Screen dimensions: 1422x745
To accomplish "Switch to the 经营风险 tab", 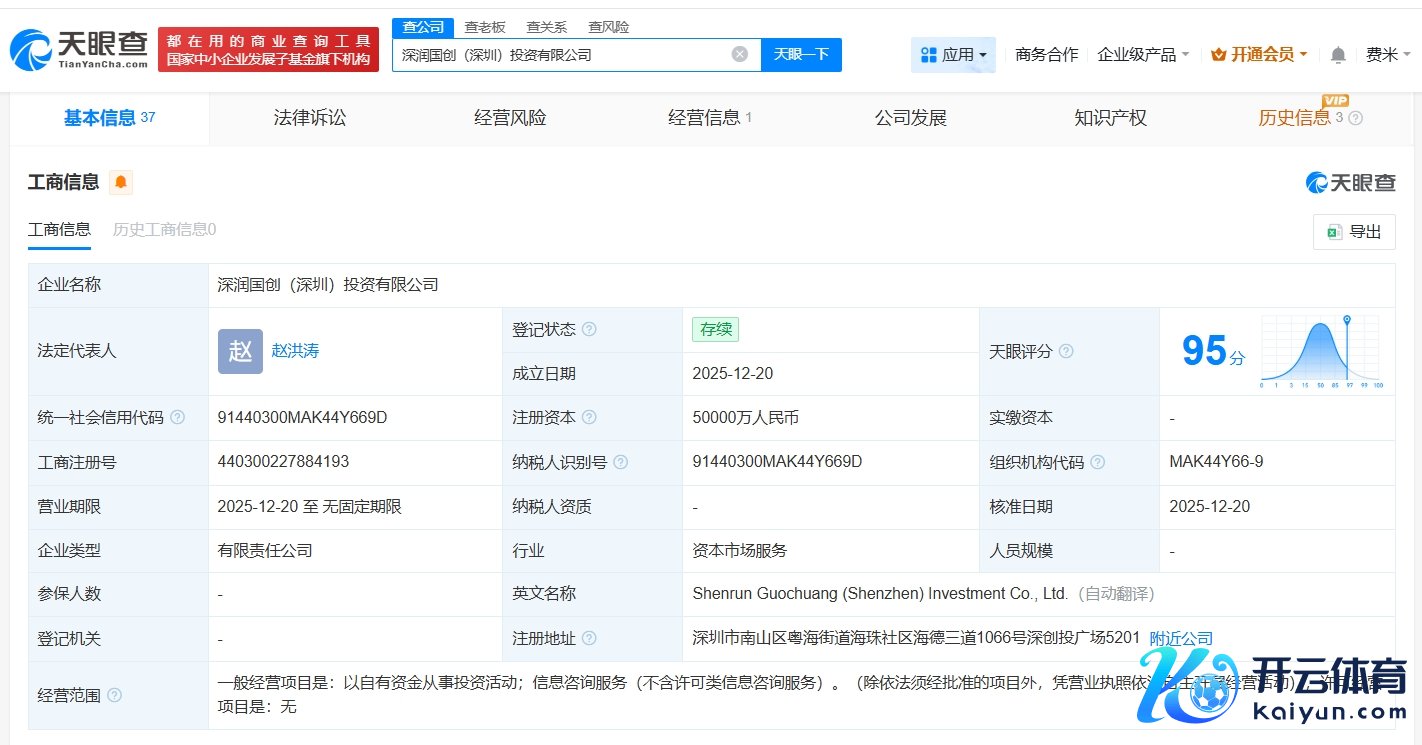I will (510, 118).
